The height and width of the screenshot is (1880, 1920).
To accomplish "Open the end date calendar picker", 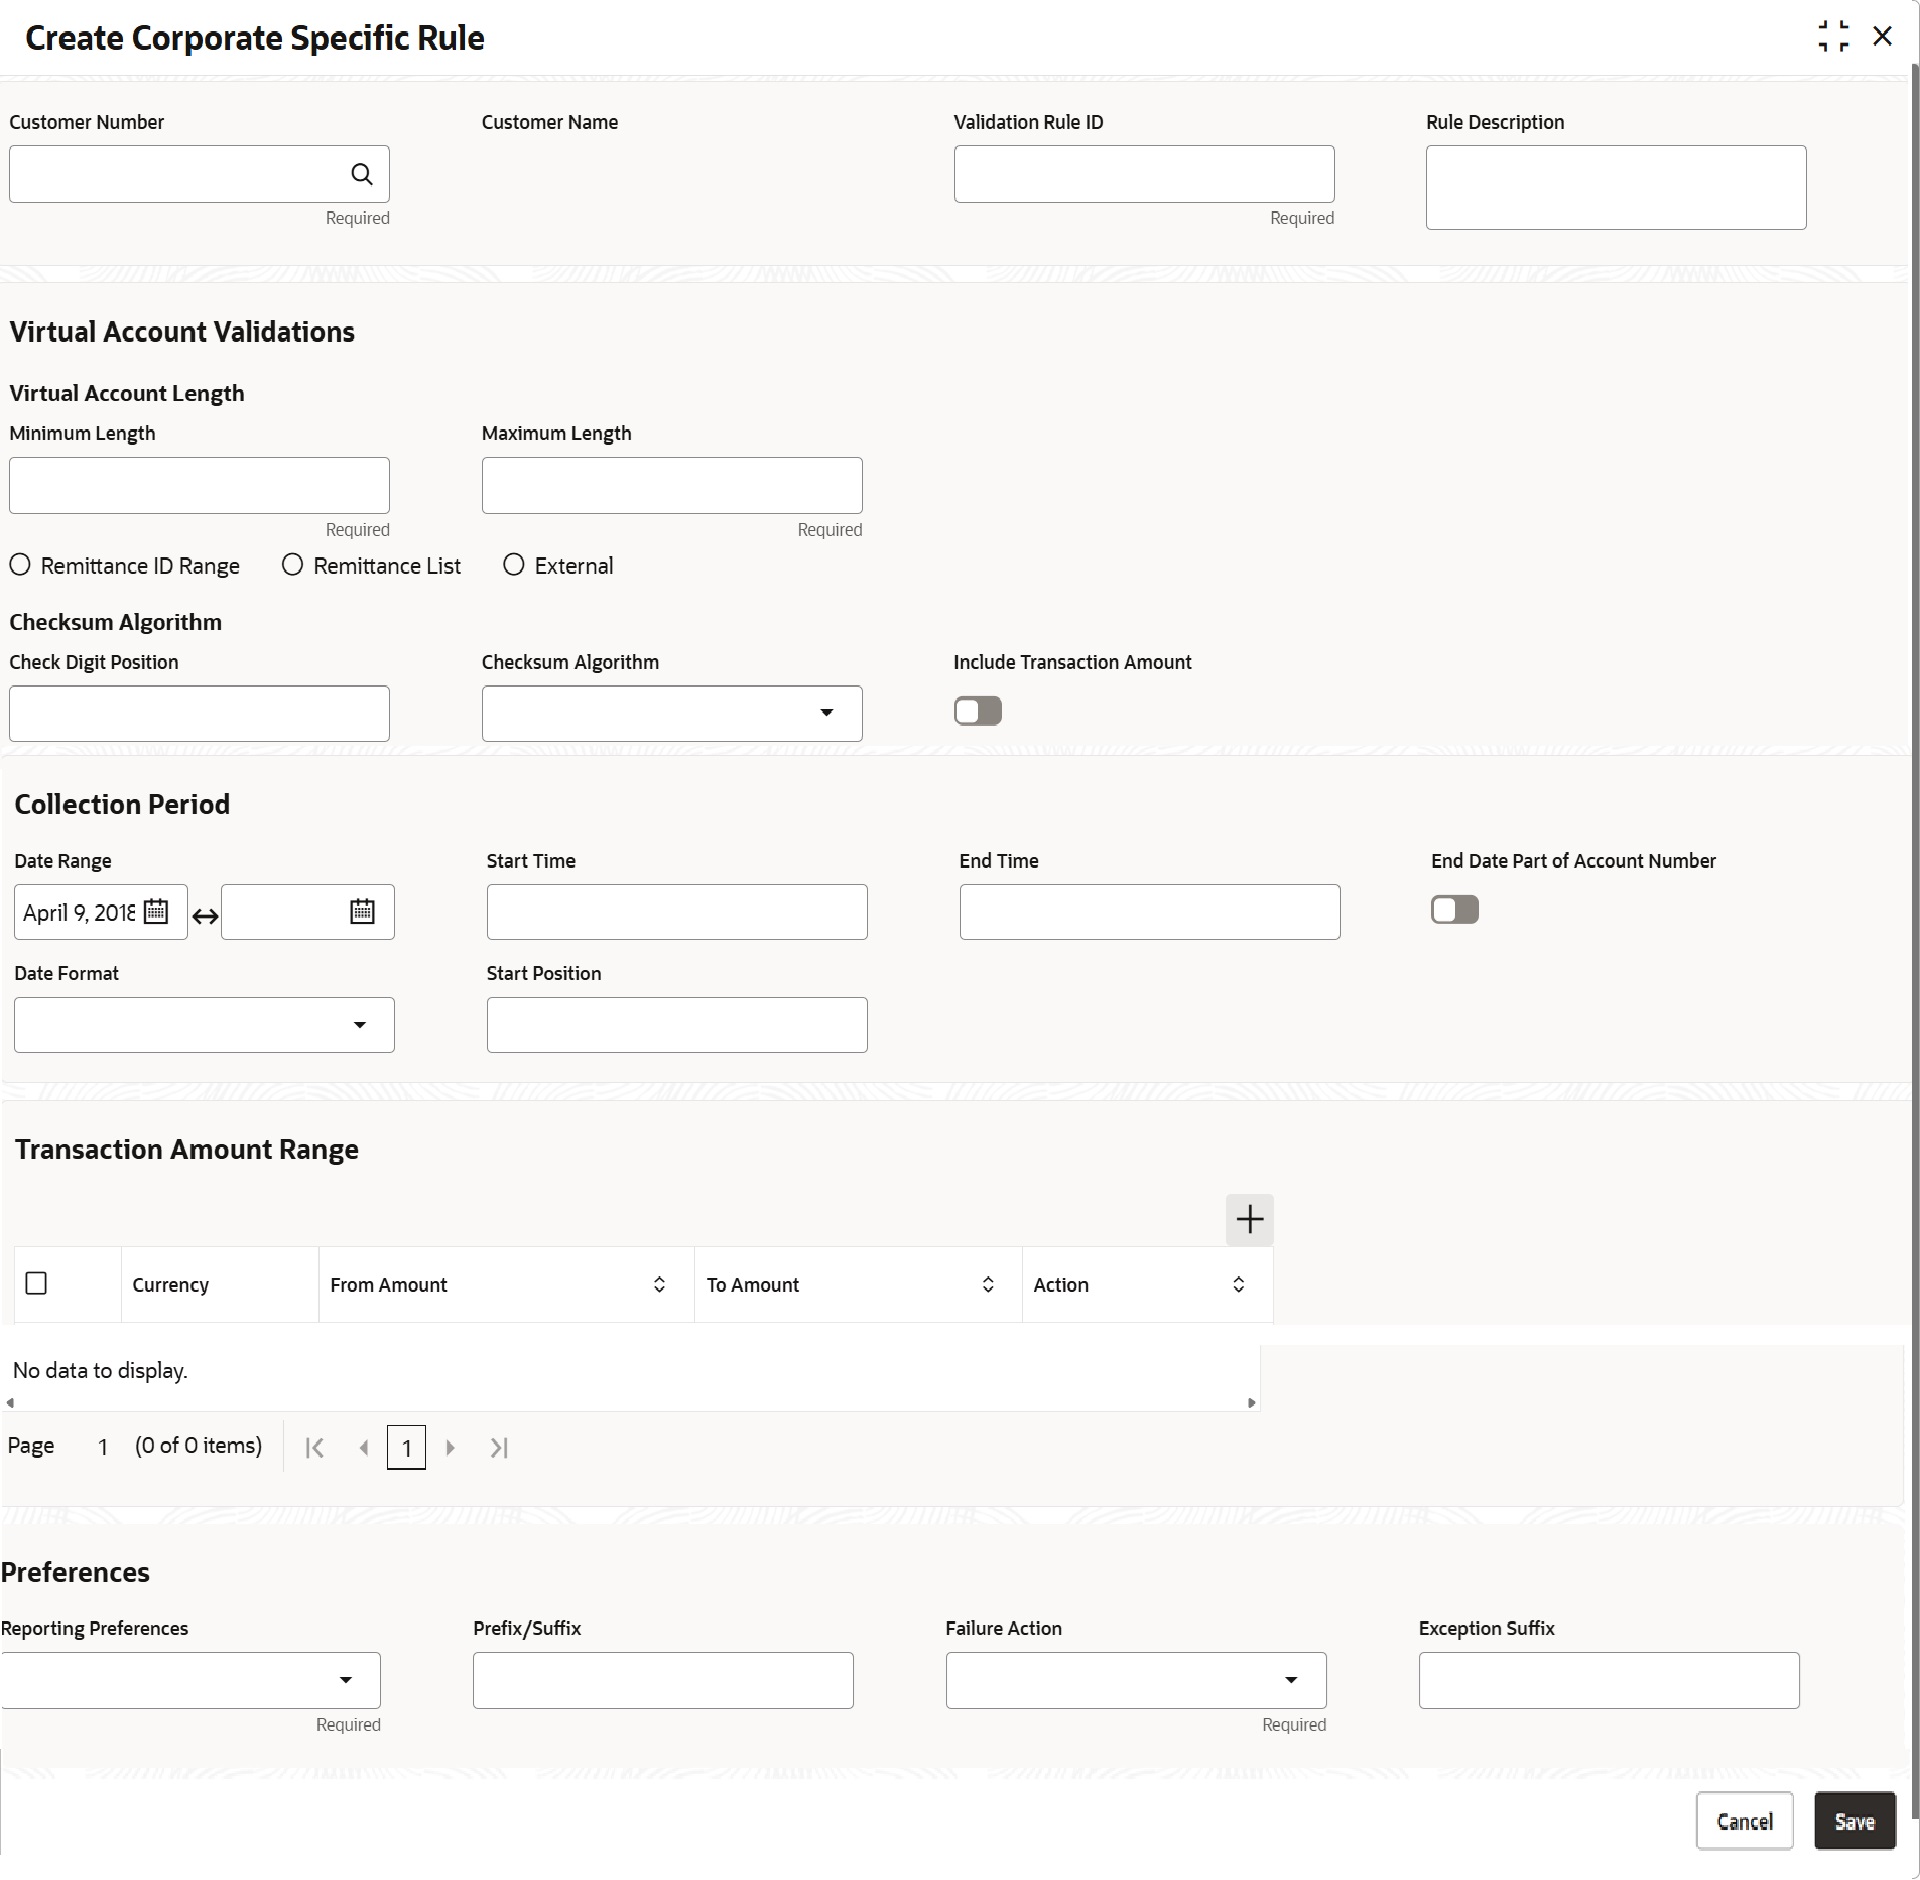I will tap(362, 912).
